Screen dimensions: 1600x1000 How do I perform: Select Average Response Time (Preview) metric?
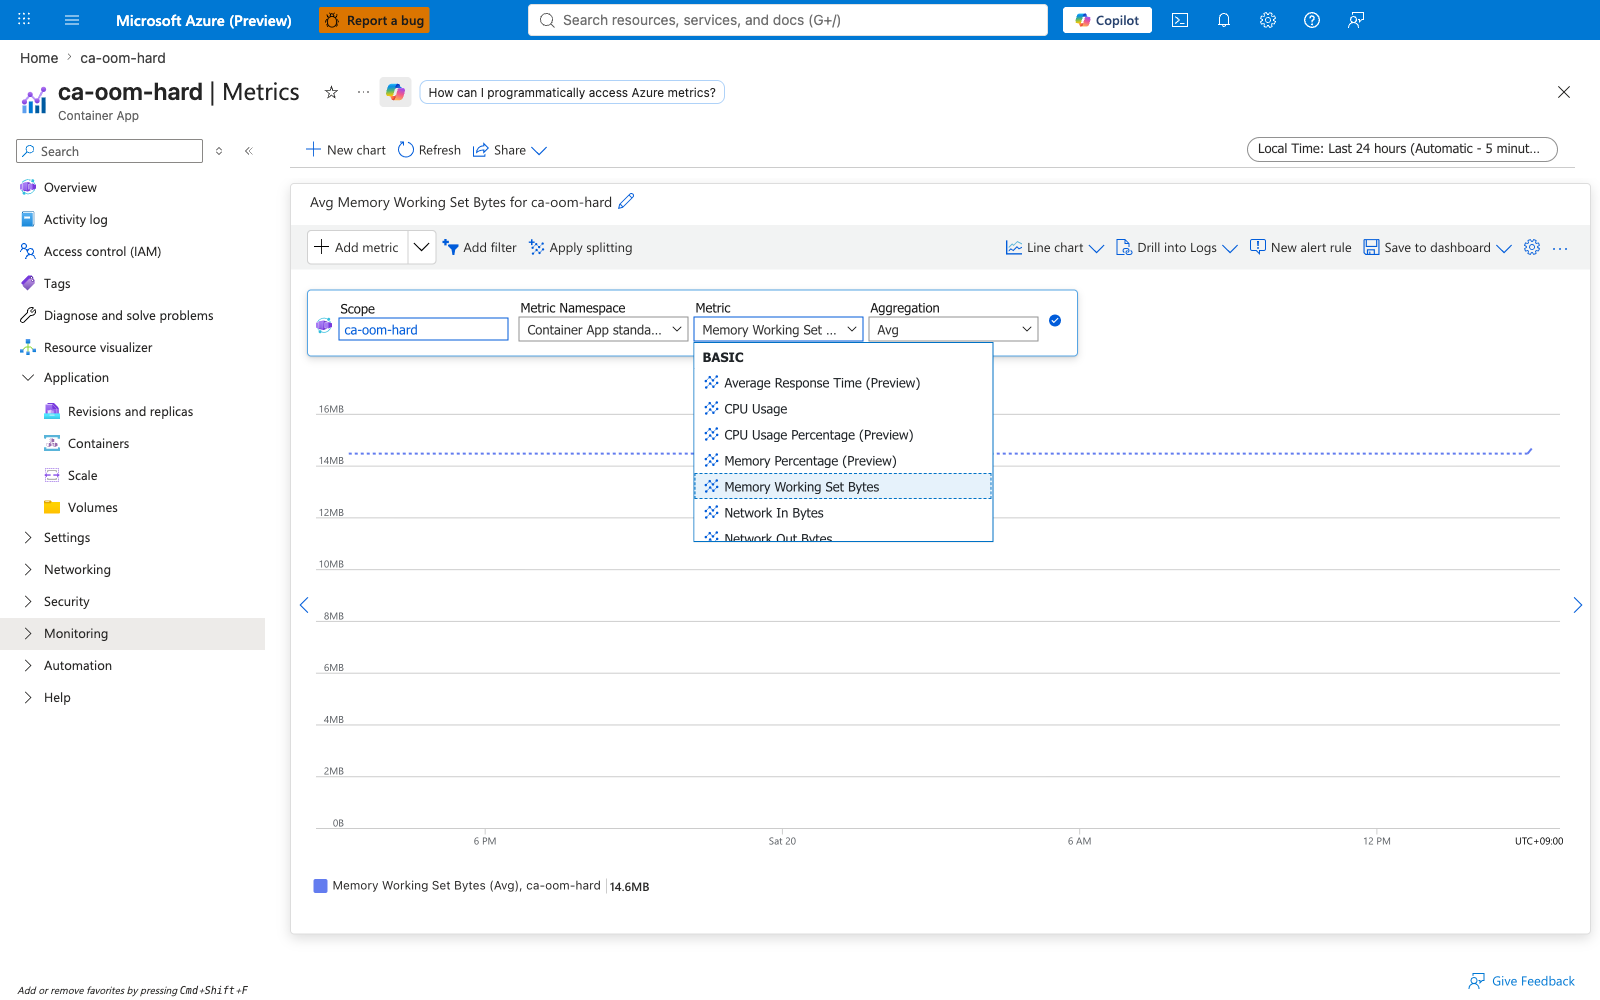(x=843, y=383)
